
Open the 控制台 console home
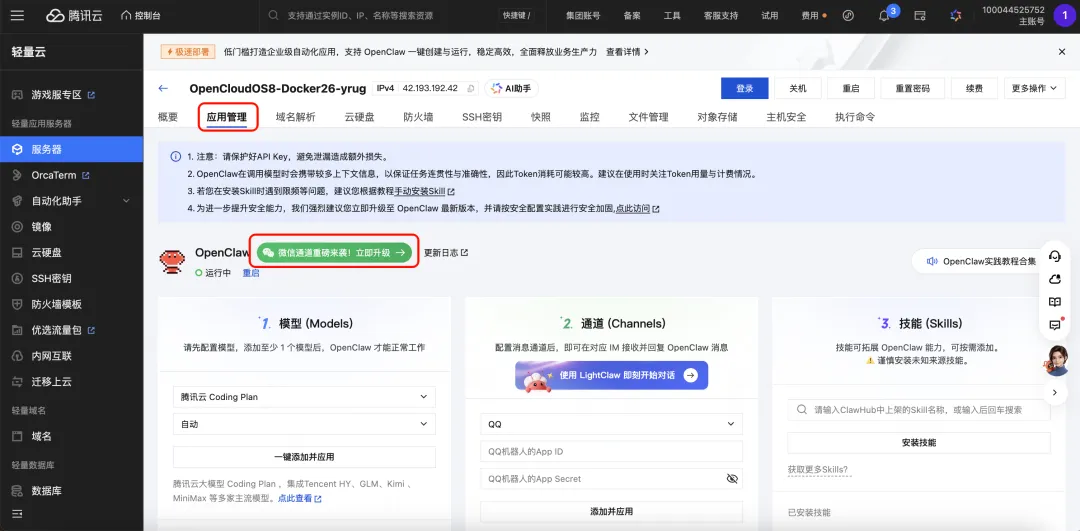pos(141,15)
